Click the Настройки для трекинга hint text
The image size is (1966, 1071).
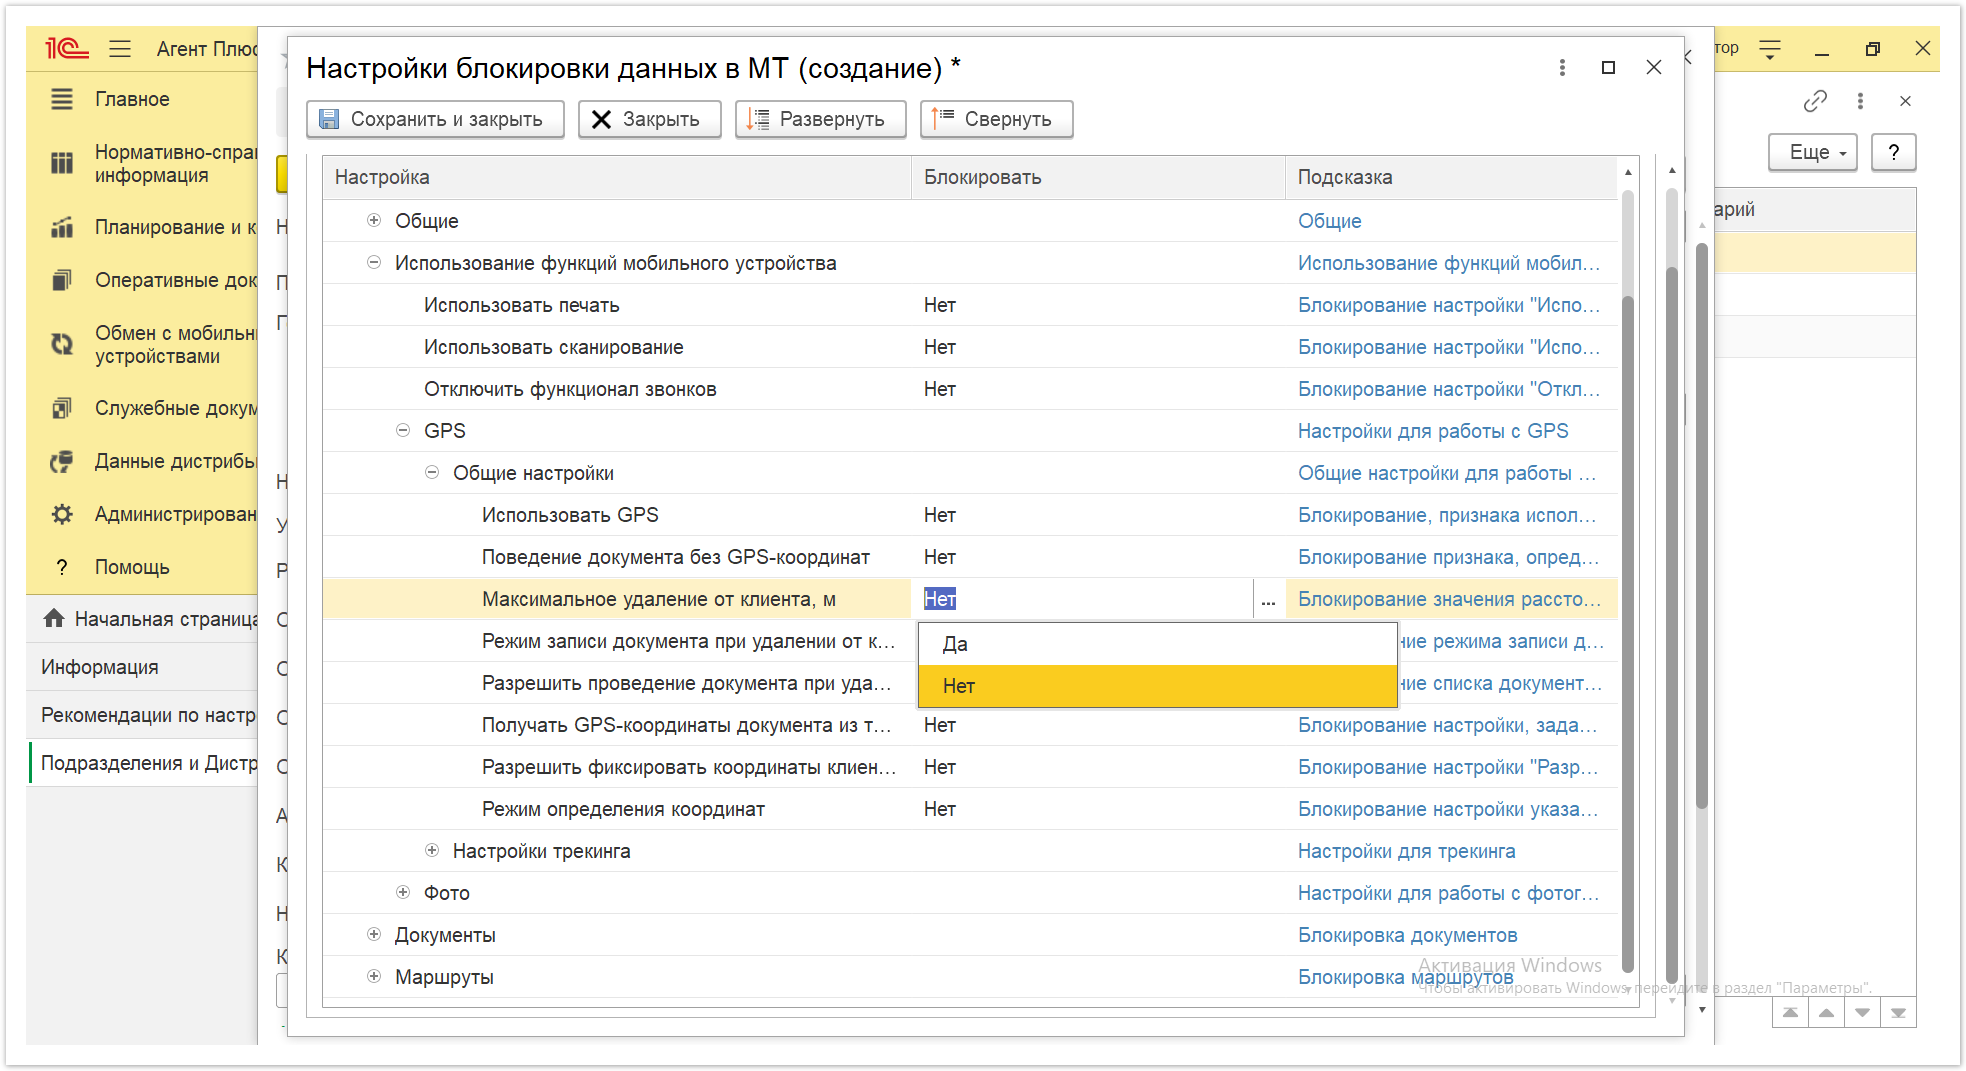(1406, 851)
